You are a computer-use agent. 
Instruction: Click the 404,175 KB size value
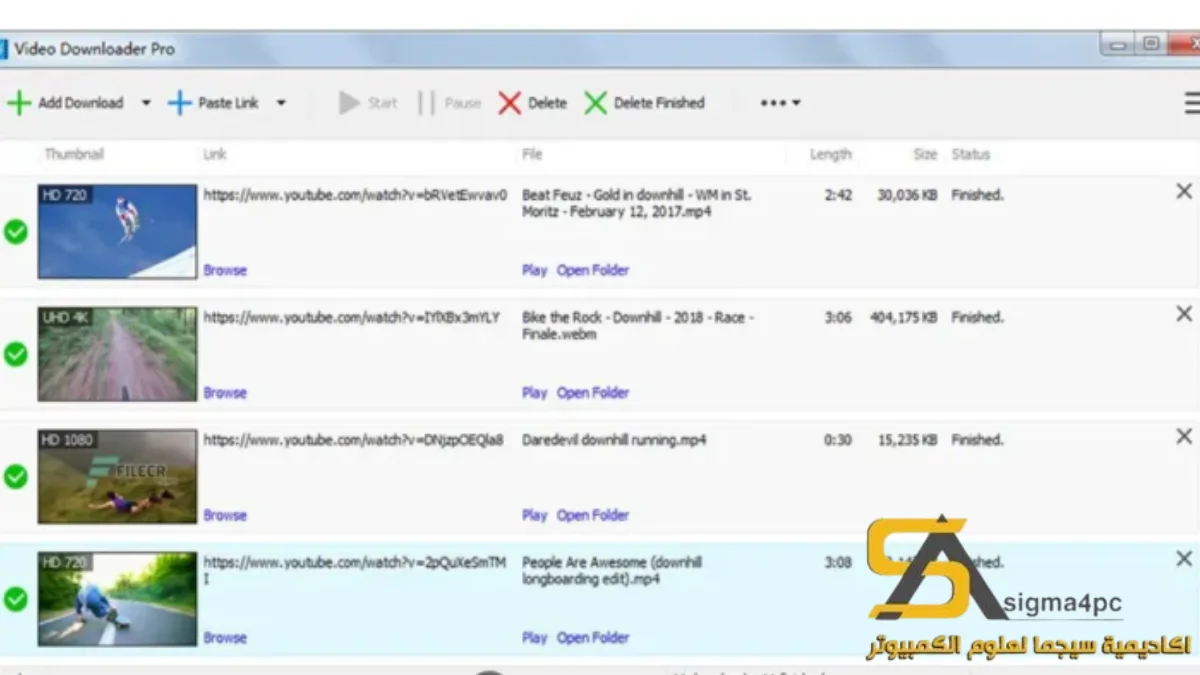(x=903, y=317)
